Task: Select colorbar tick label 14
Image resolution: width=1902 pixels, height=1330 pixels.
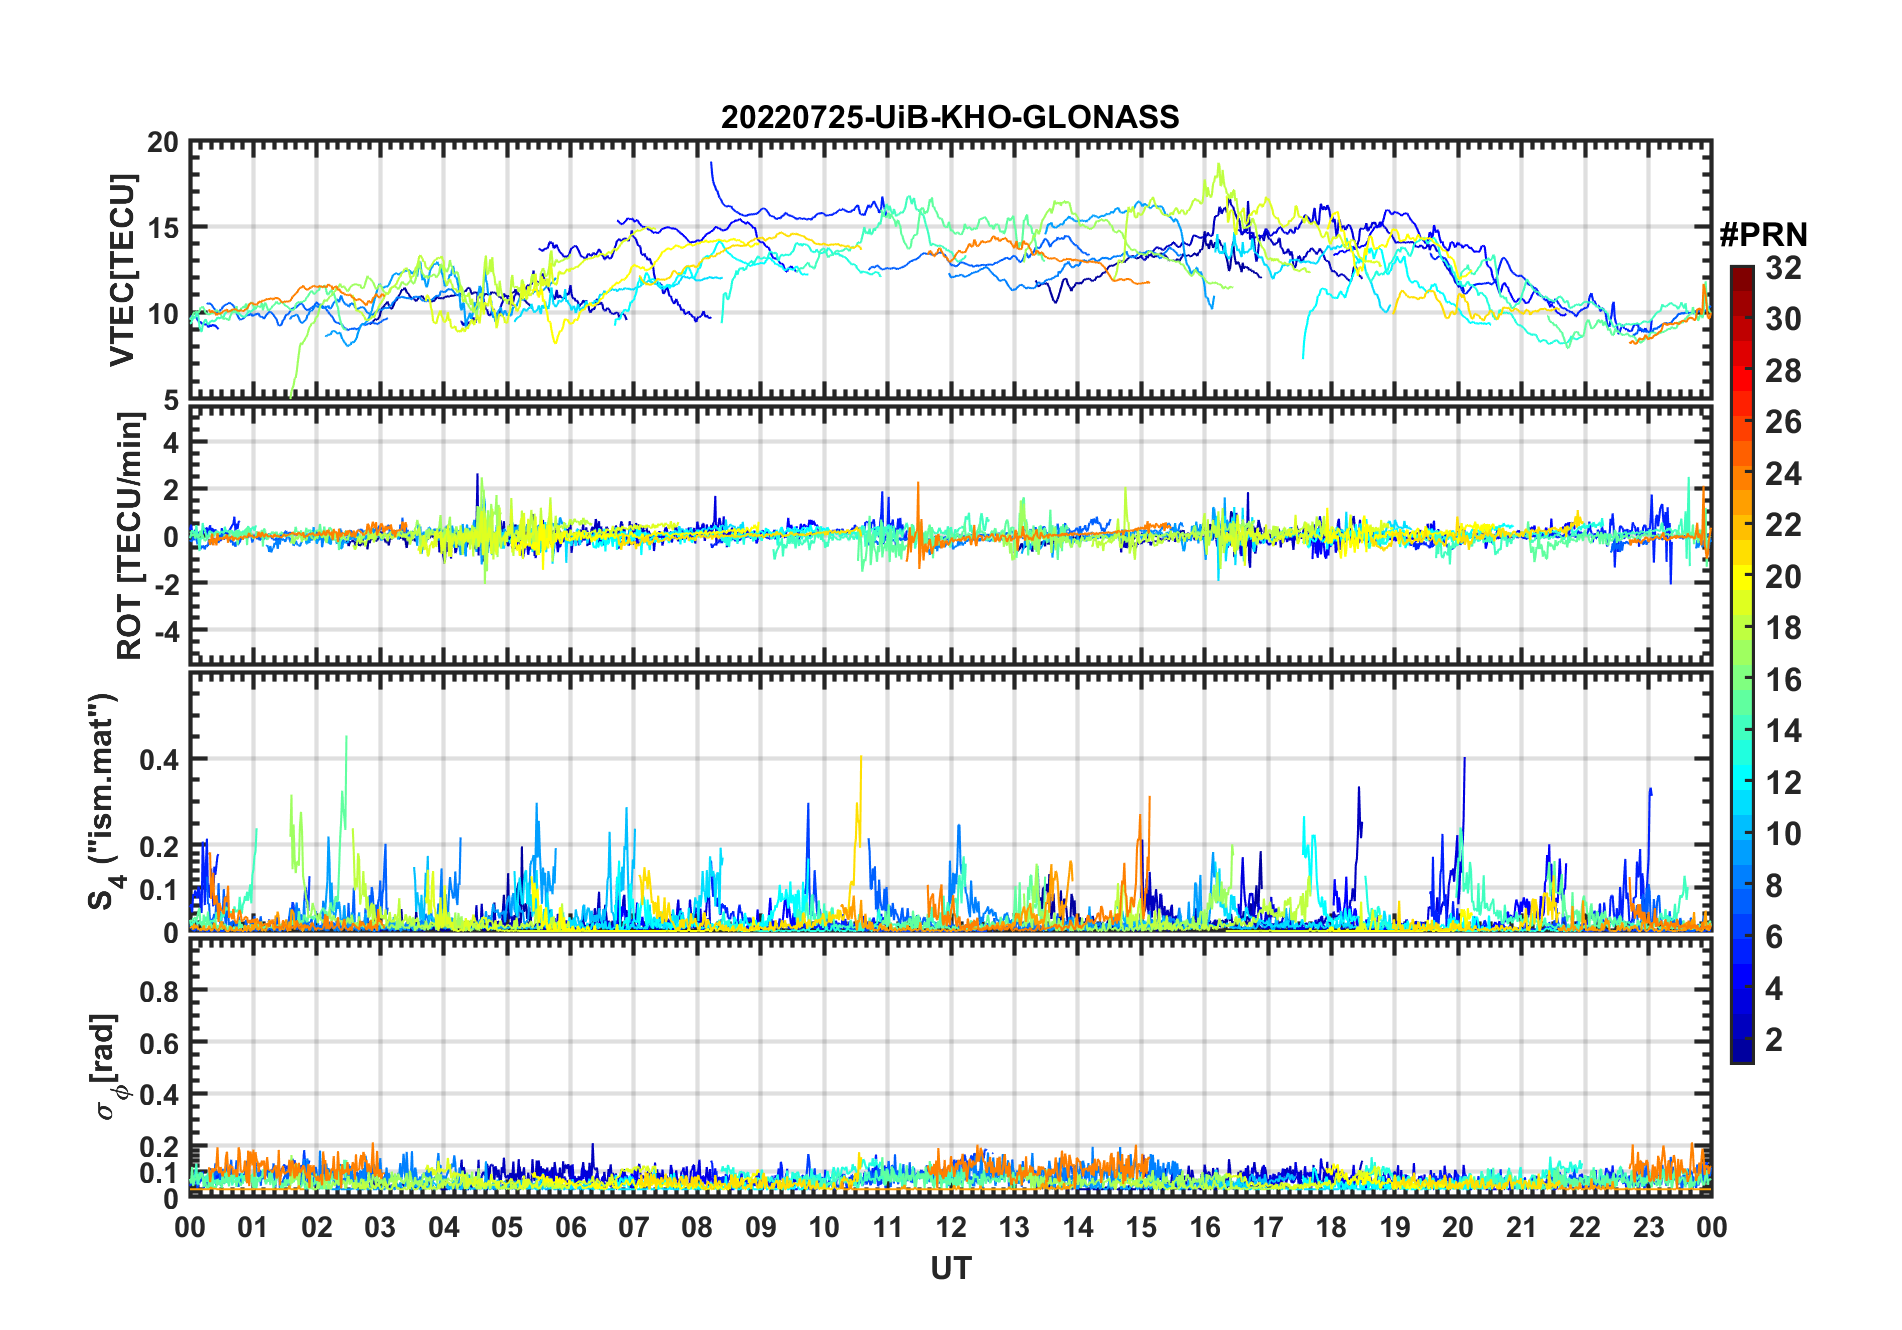Action: pos(1783,731)
